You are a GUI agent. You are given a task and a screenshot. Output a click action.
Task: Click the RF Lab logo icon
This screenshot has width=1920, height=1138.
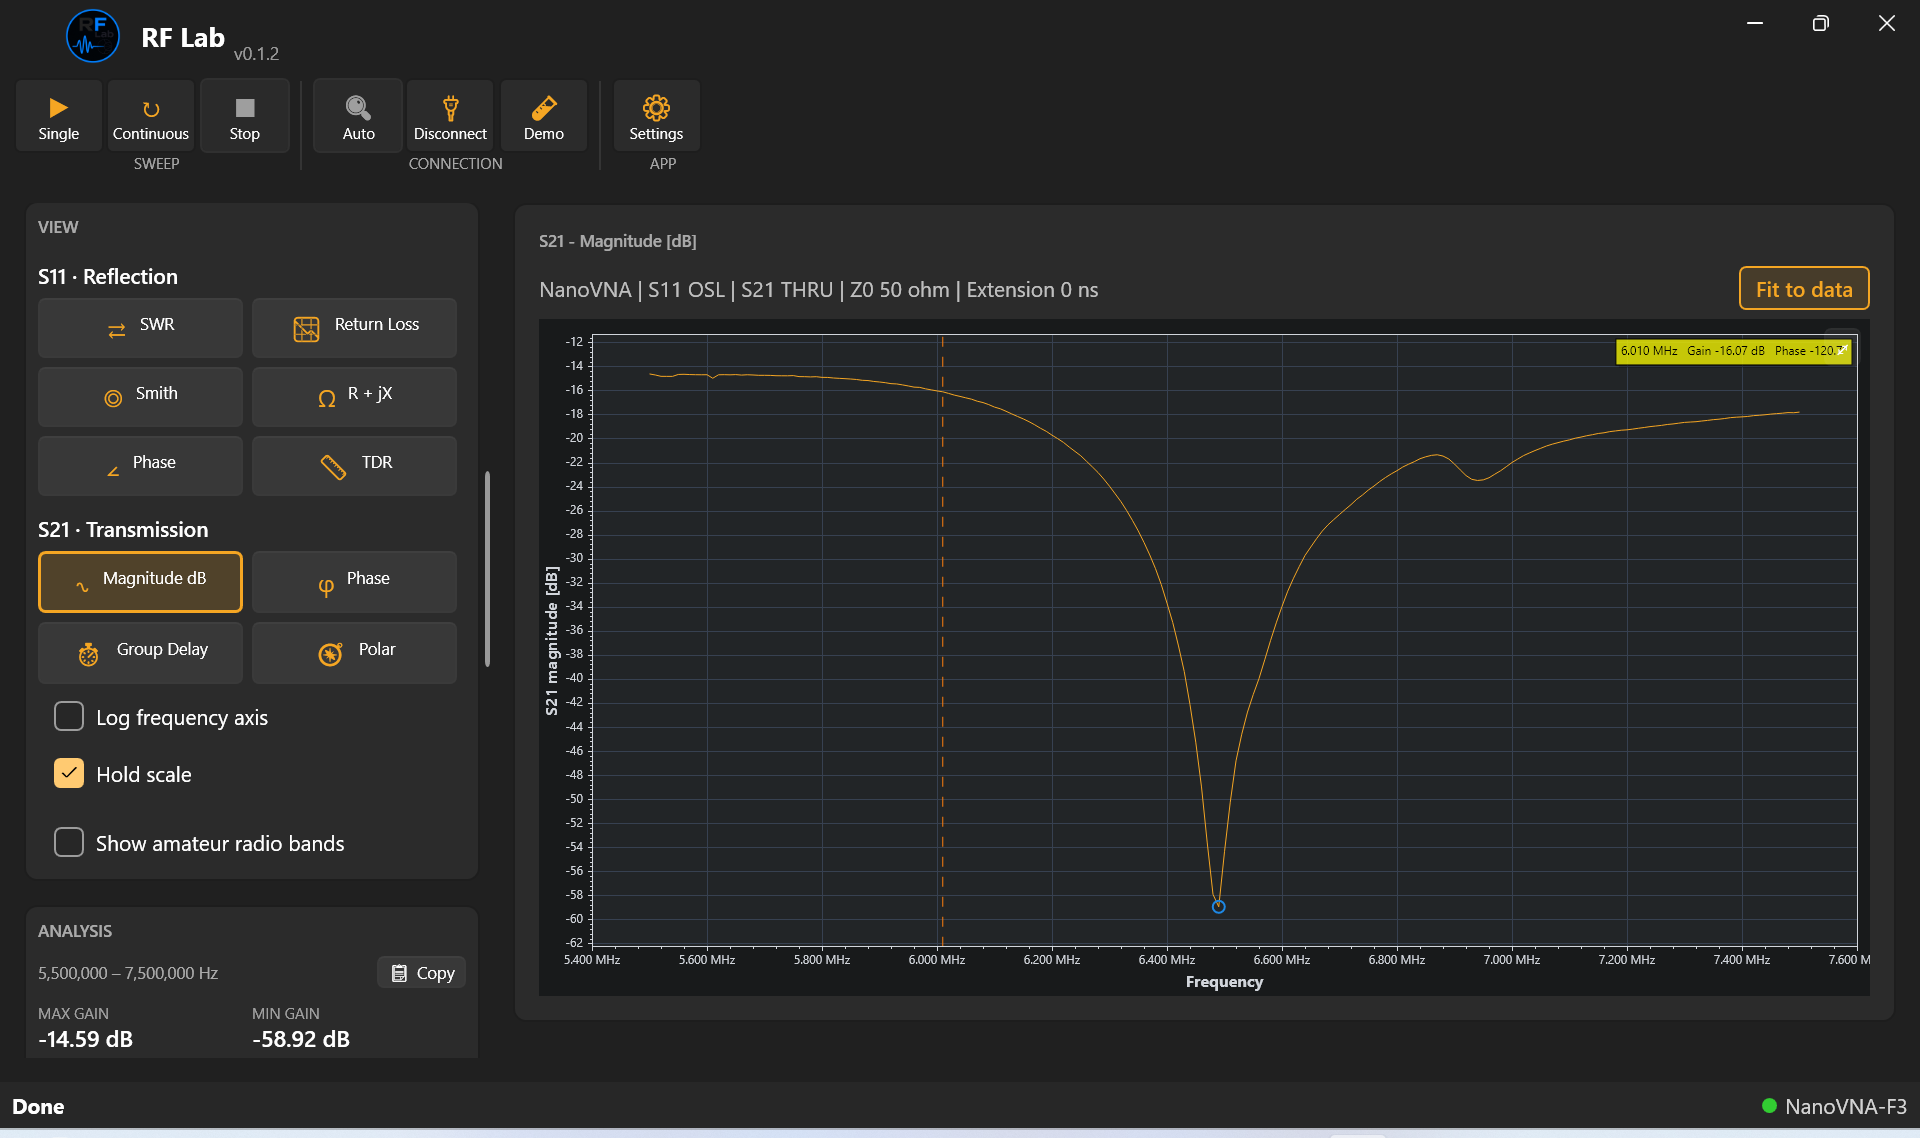click(93, 36)
